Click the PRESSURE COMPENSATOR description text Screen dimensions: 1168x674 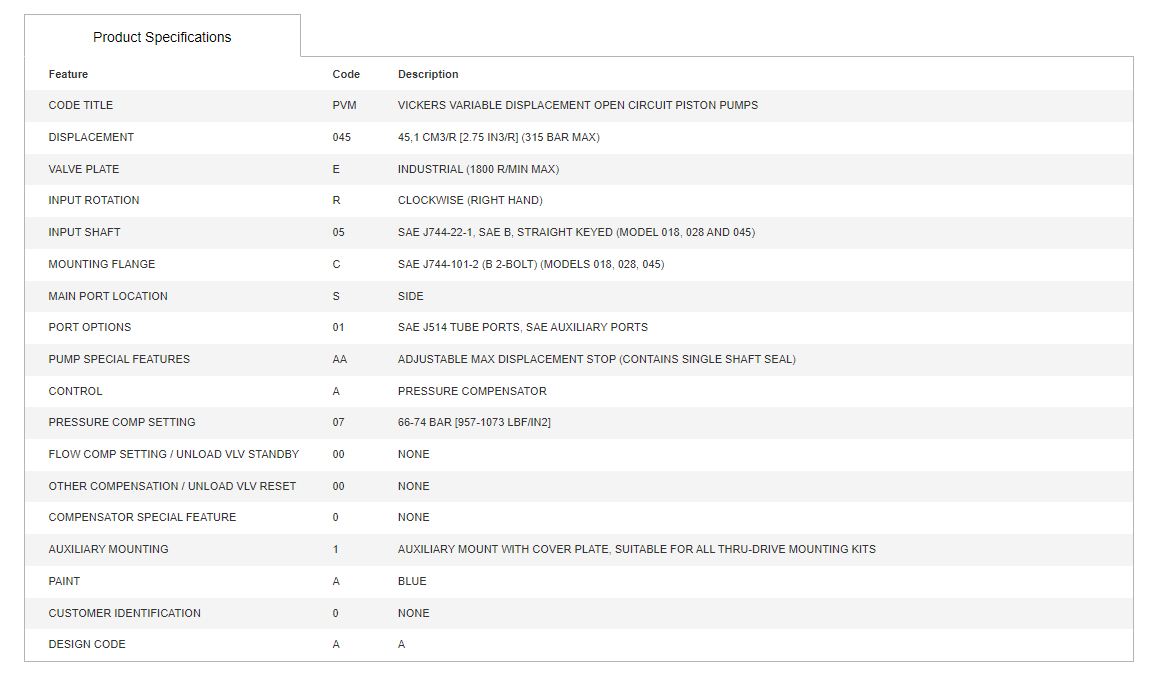click(x=472, y=391)
